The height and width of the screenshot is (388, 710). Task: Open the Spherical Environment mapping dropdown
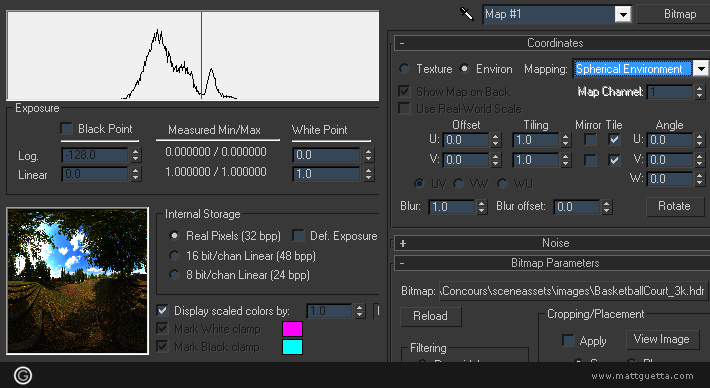(700, 69)
